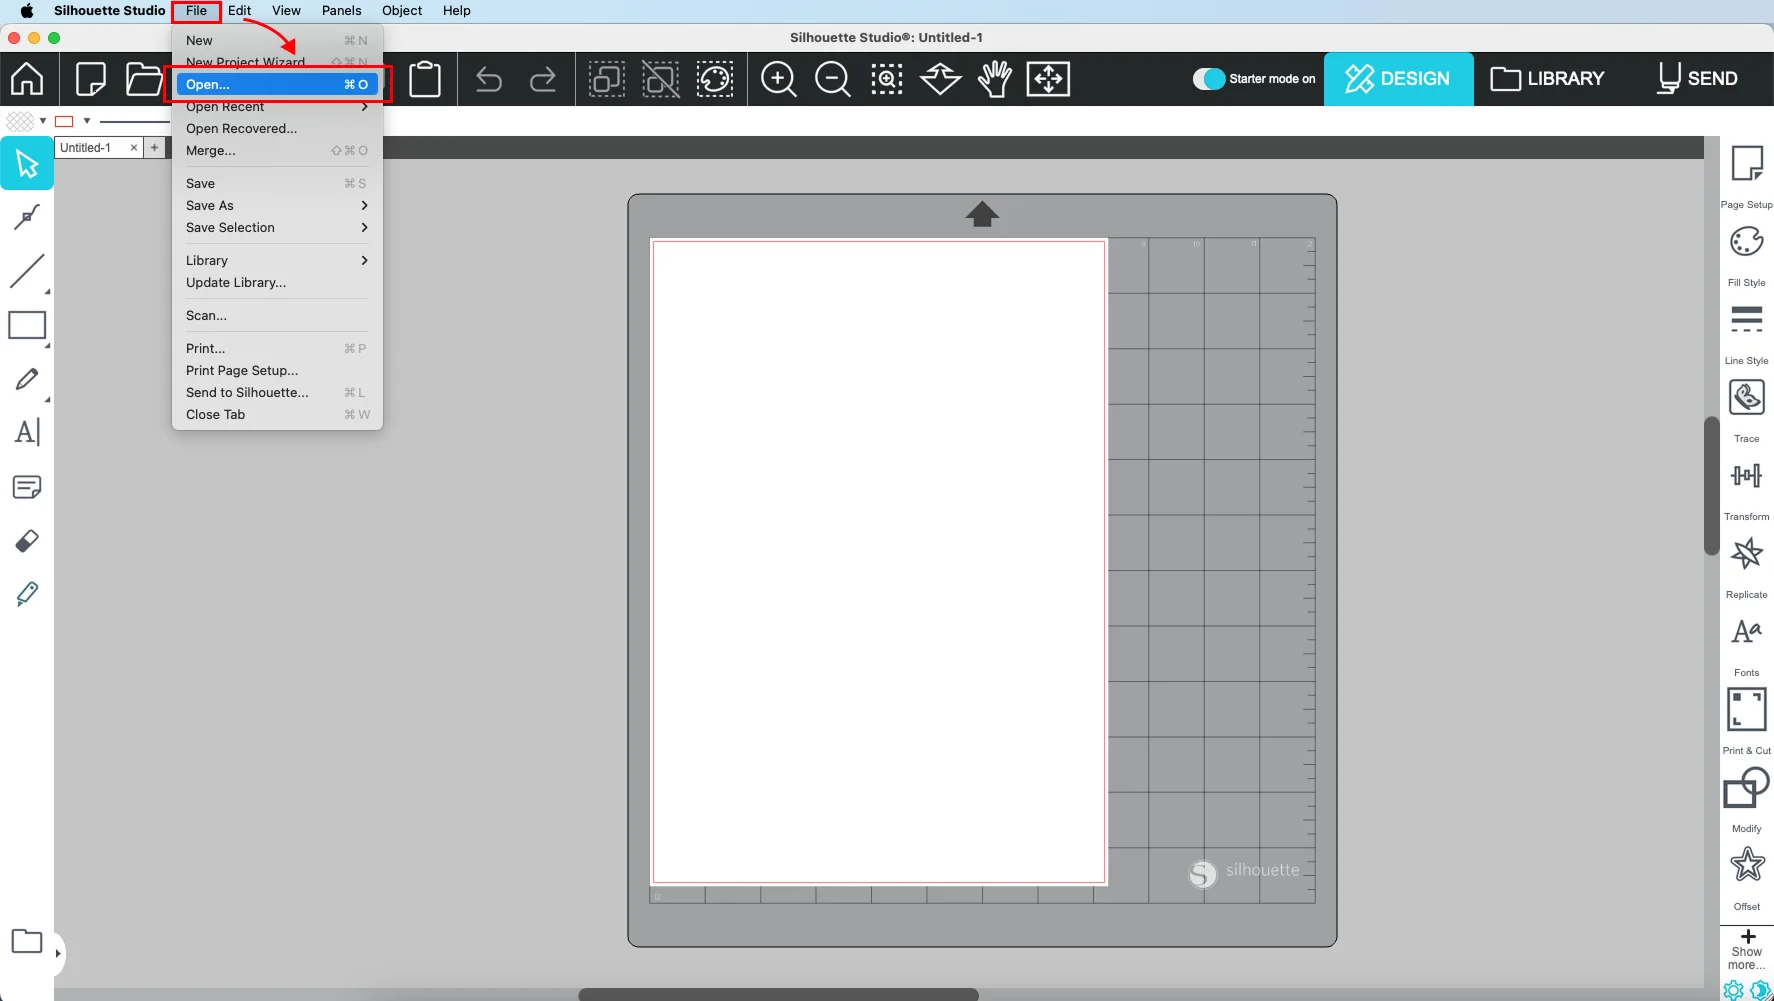Choose the Rectangle drawing tool
Image resolution: width=1774 pixels, height=1001 pixels.
[27, 325]
